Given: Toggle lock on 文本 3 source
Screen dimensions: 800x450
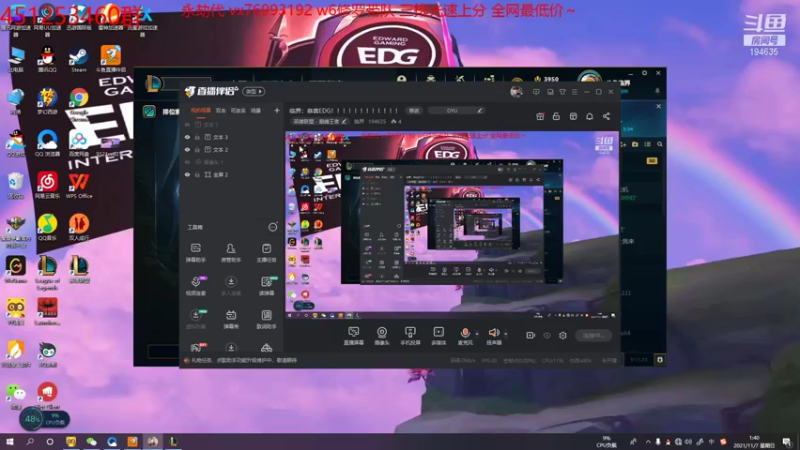Looking at the screenshot, I should point(197,137).
